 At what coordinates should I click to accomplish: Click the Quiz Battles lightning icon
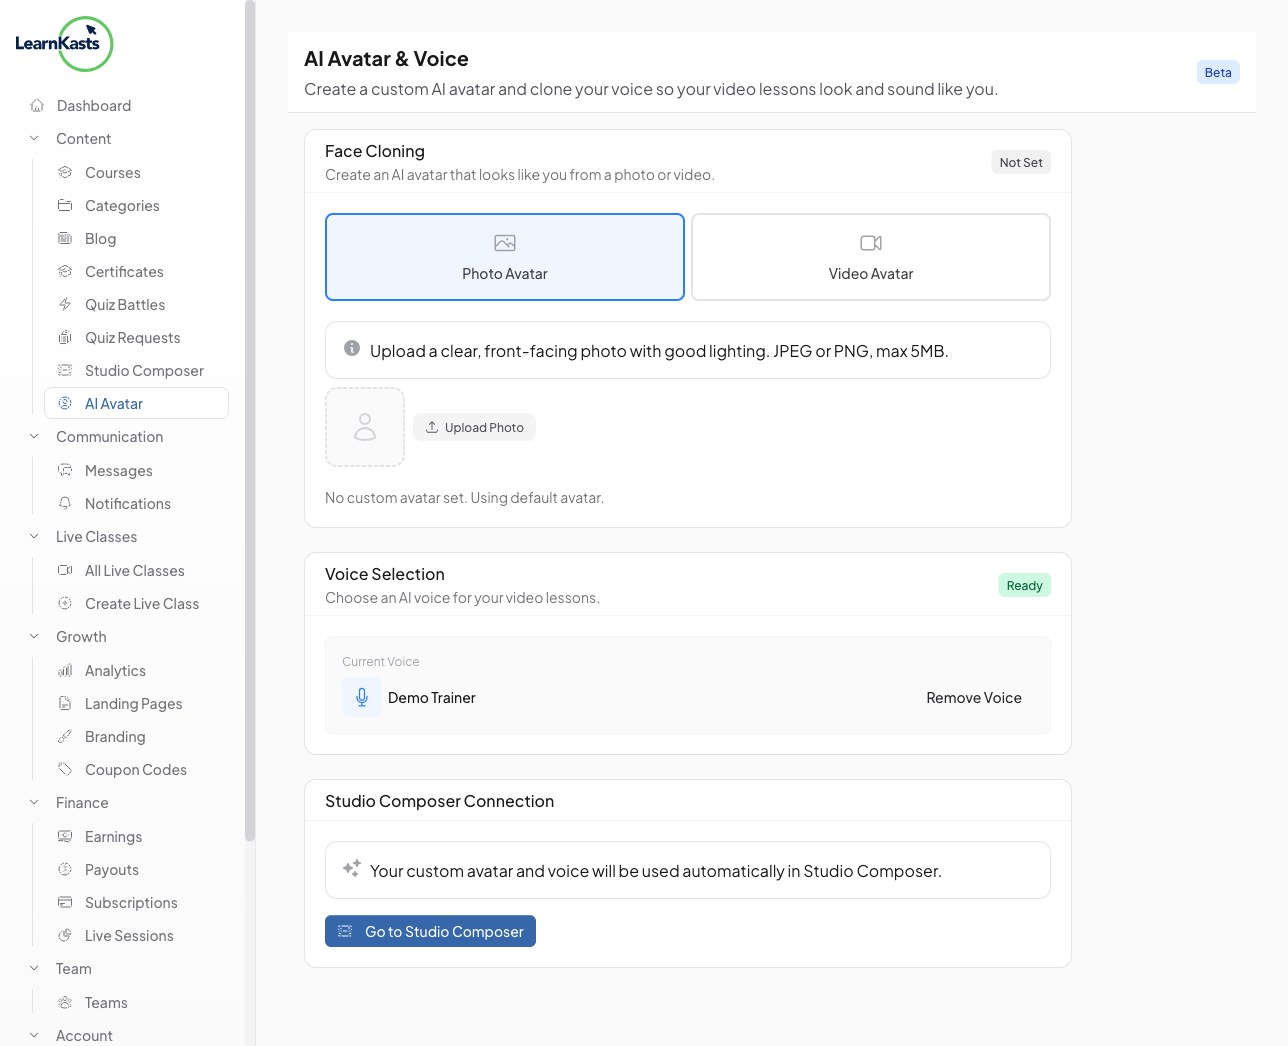(65, 305)
